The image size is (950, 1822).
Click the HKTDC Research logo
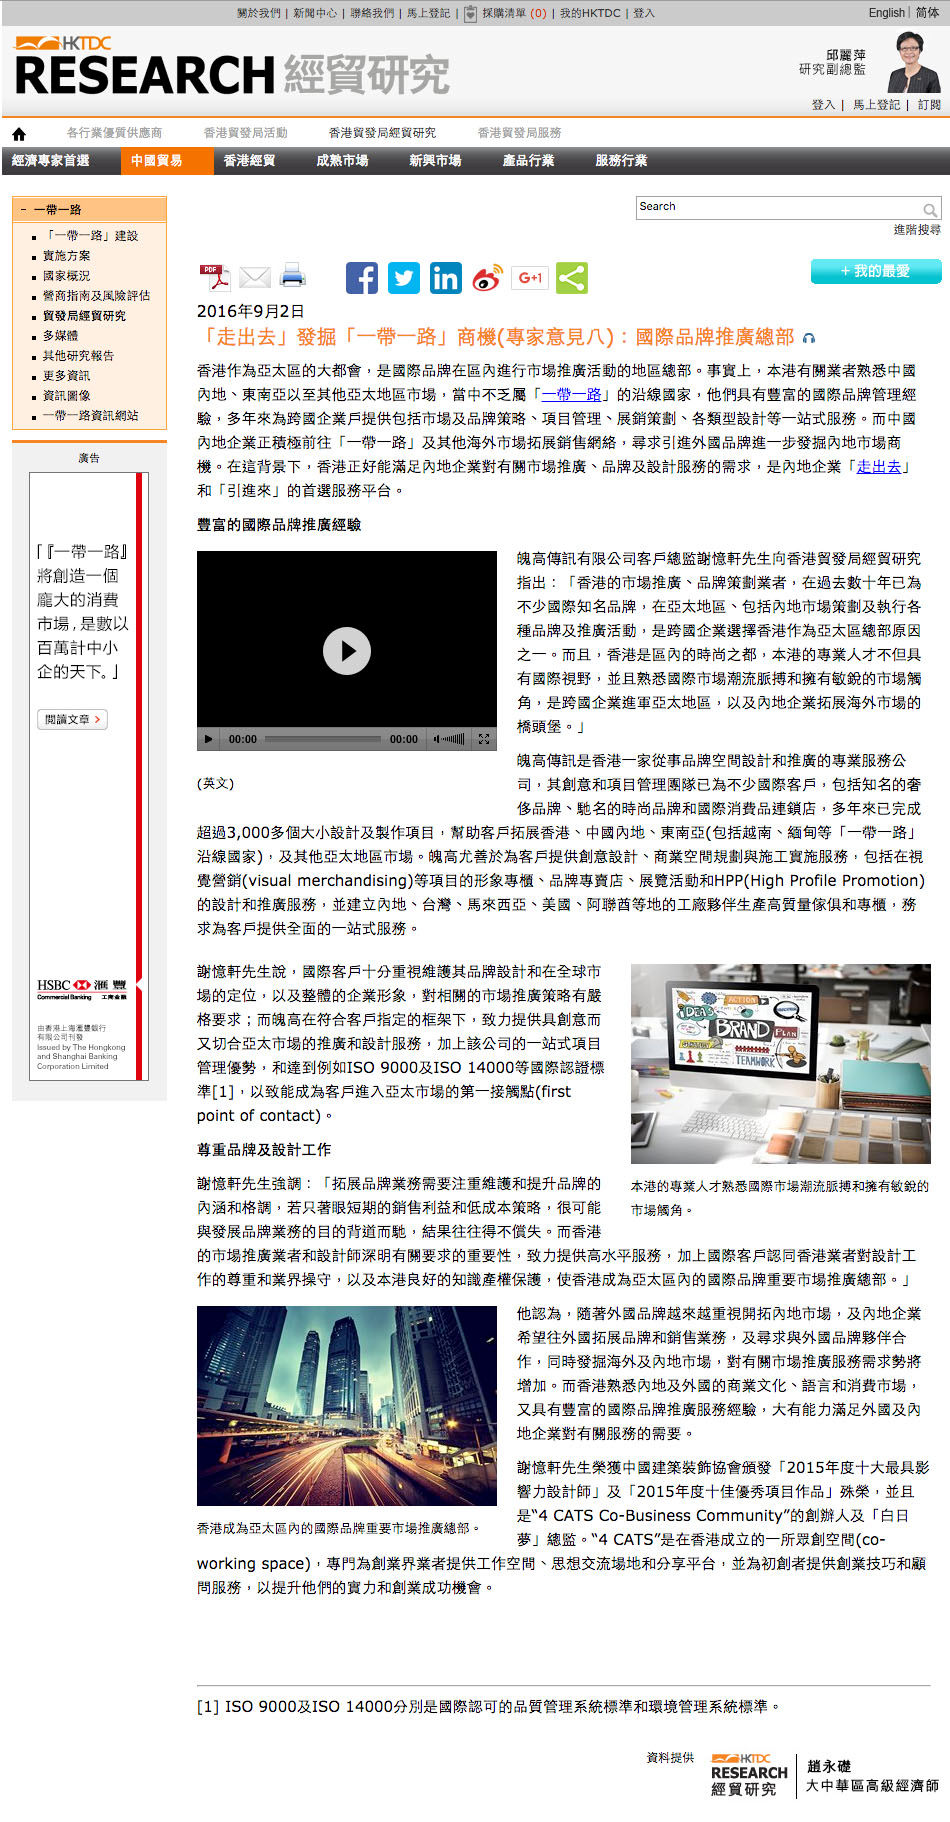click(x=231, y=67)
